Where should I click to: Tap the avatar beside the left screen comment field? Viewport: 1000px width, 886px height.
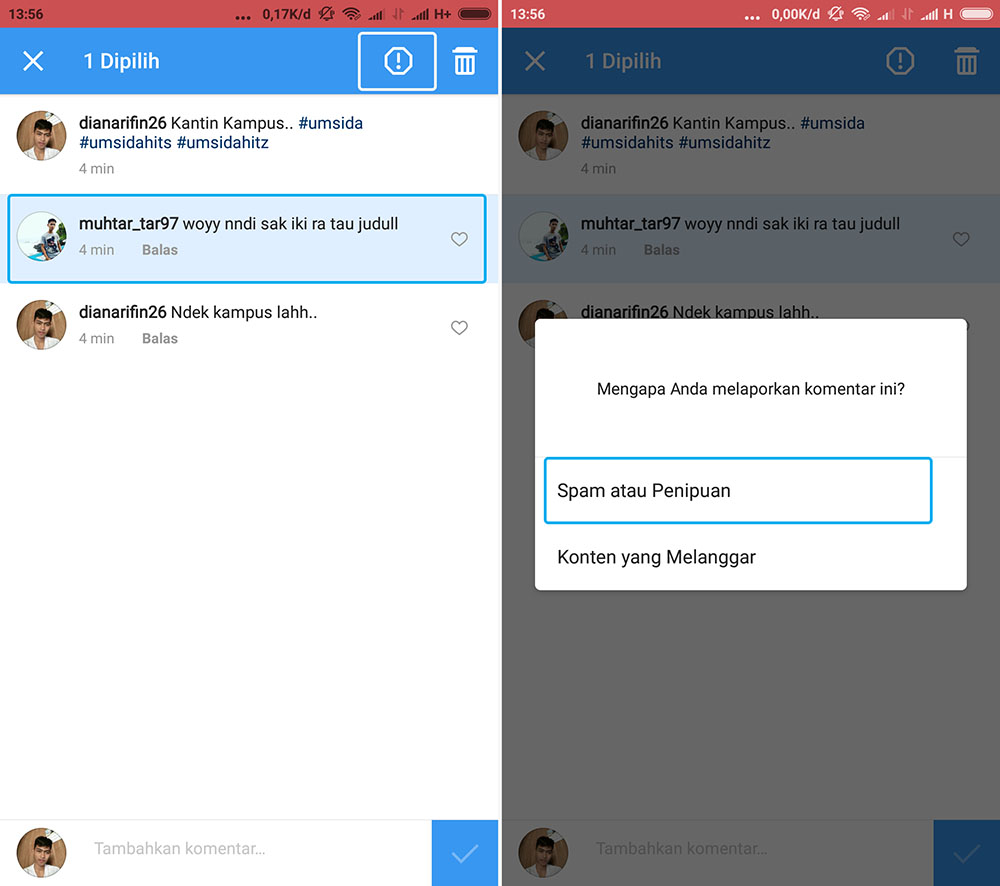click(42, 852)
